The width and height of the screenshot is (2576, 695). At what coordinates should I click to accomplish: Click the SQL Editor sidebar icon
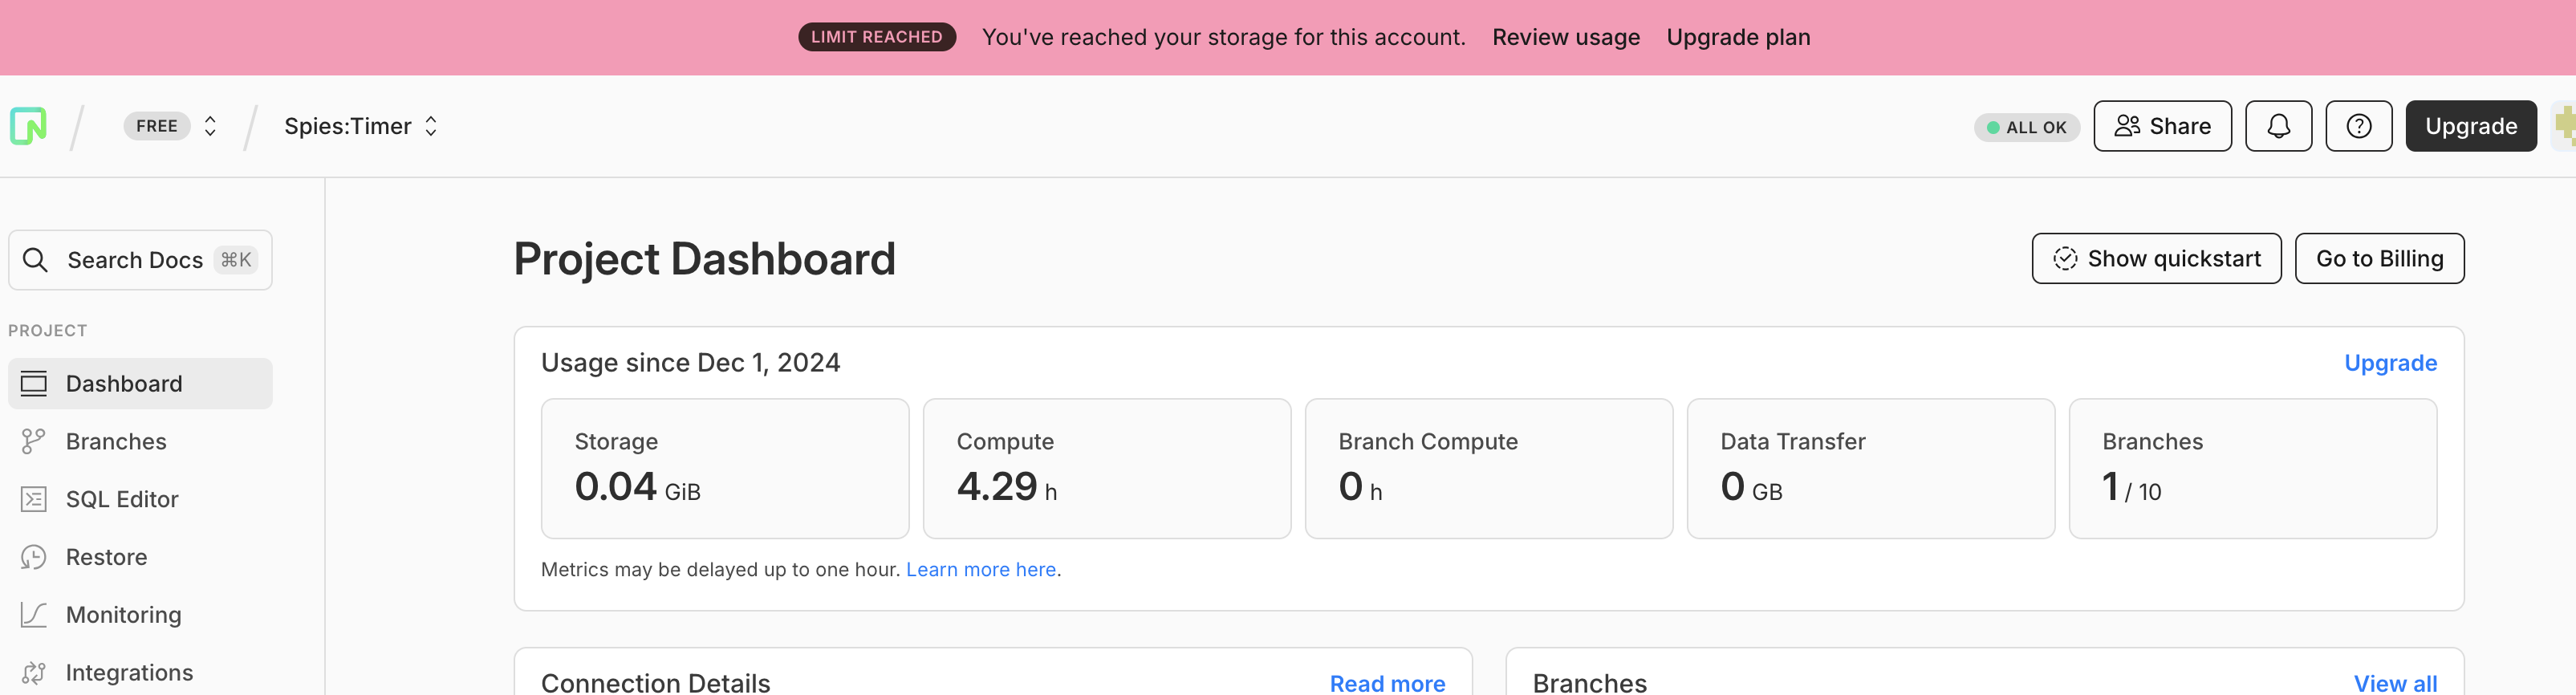(33, 499)
